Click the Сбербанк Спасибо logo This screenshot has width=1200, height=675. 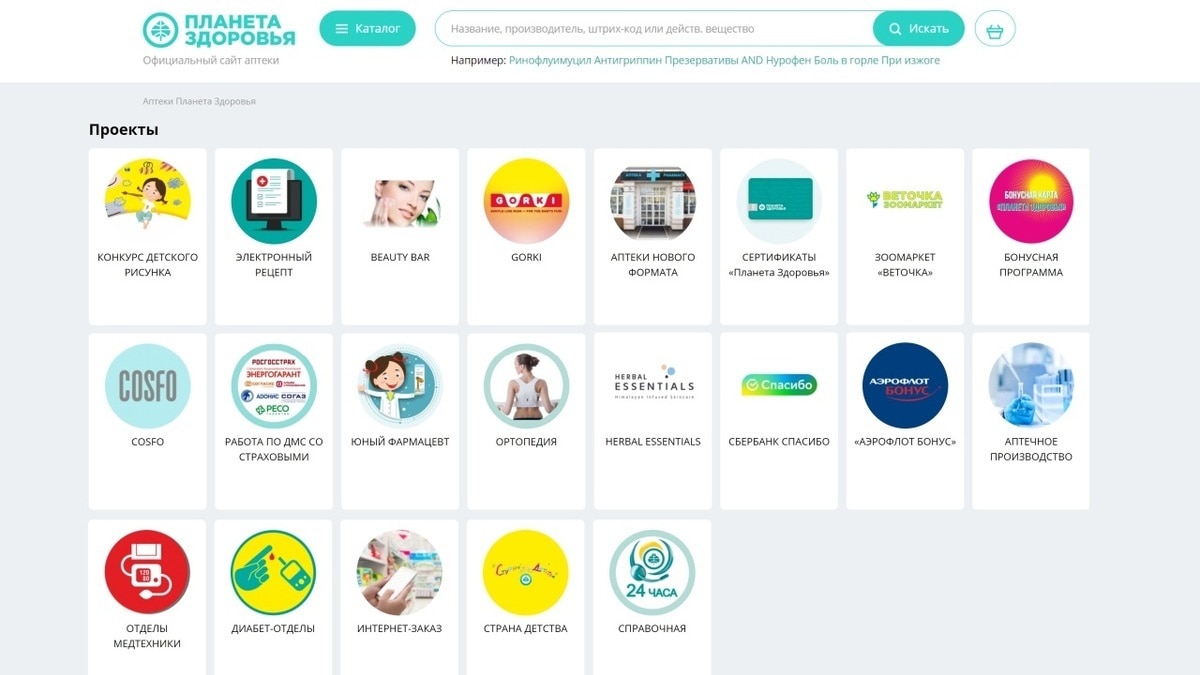[x=779, y=385]
